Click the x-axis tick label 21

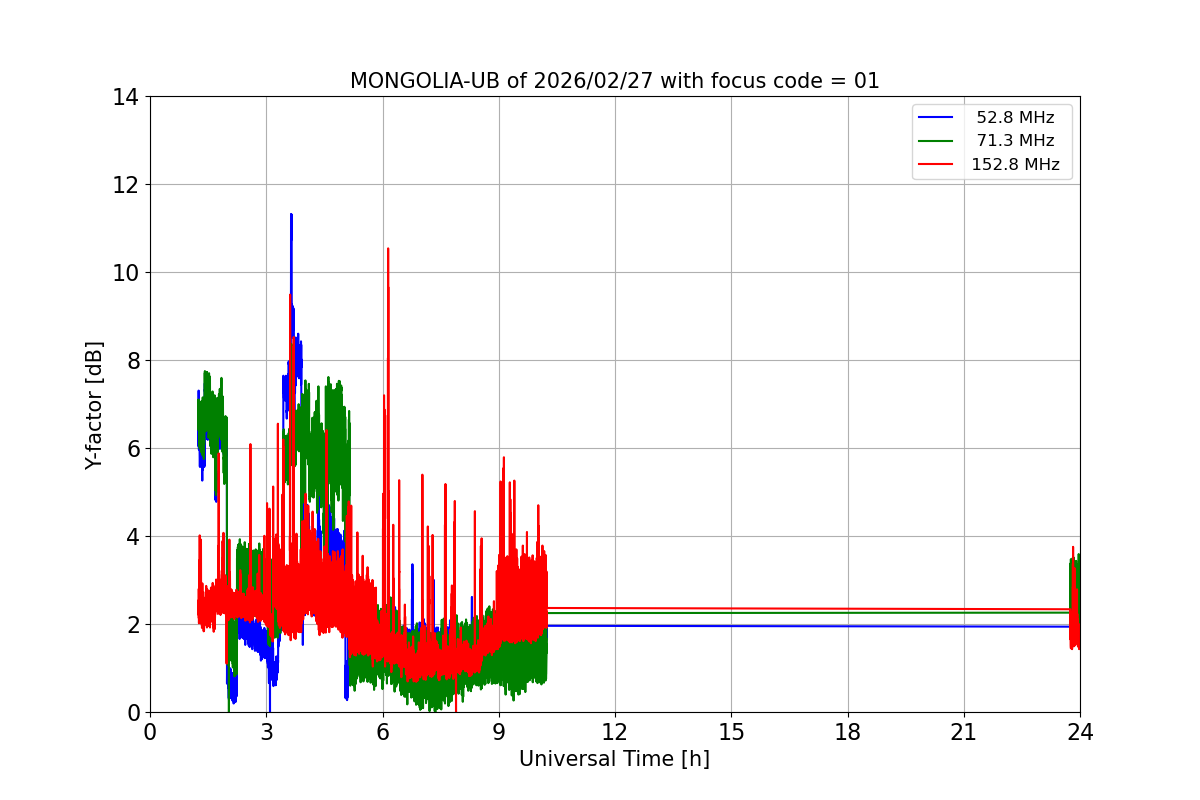[x=964, y=732]
